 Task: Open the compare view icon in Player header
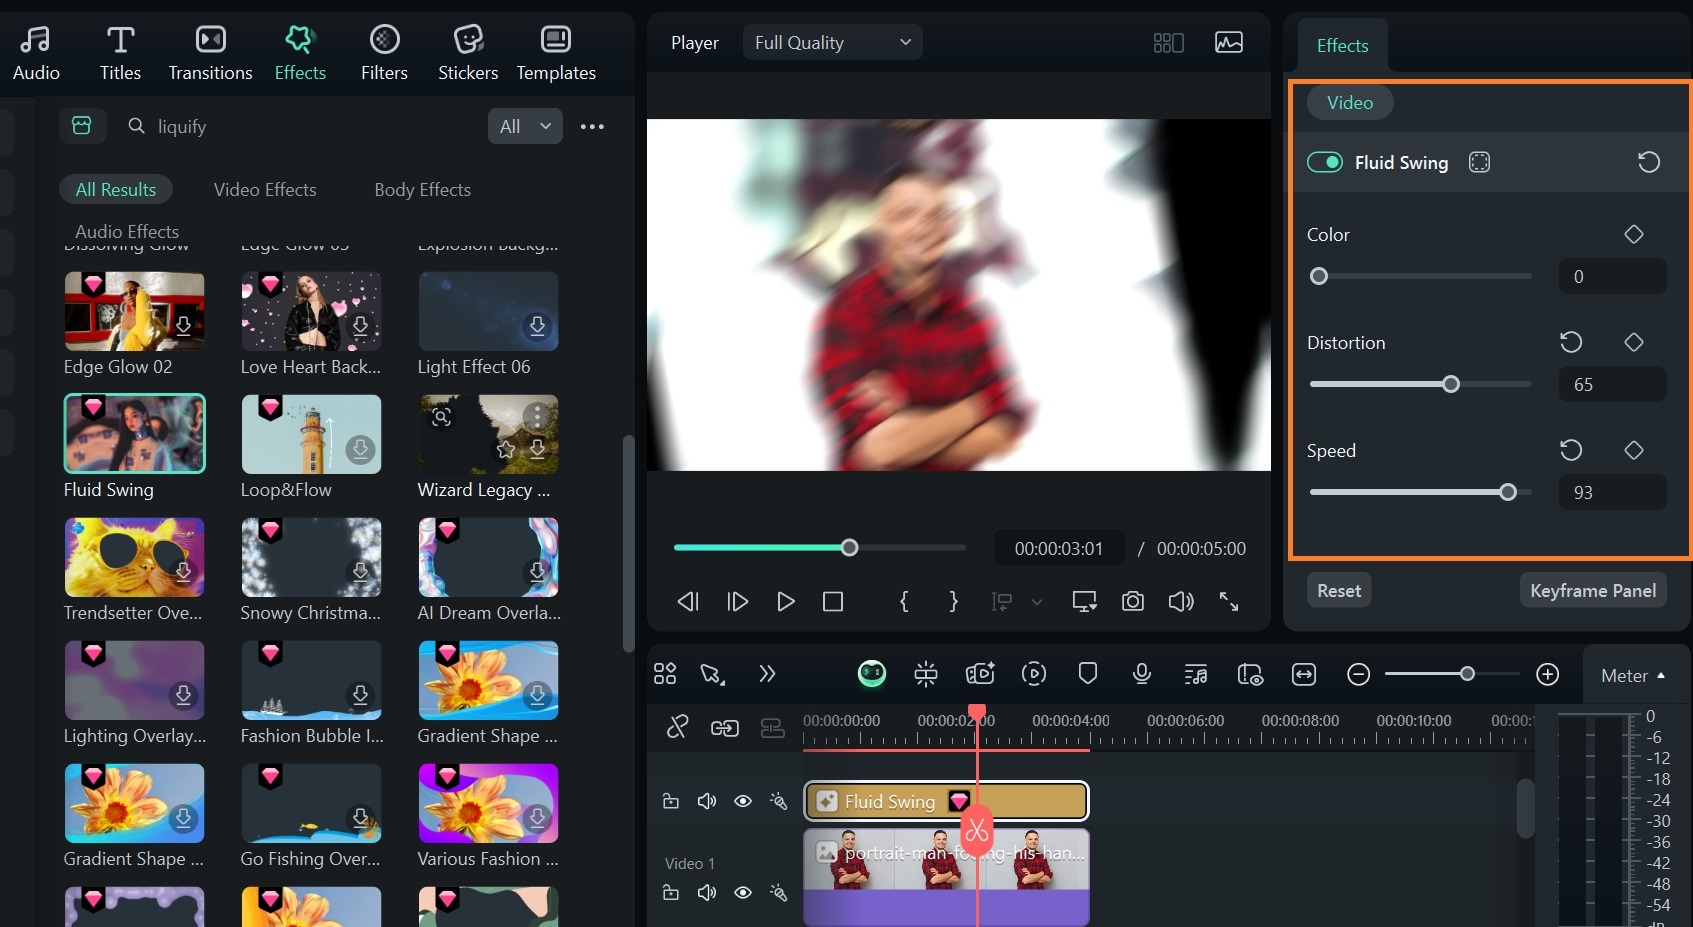[x=1168, y=43]
